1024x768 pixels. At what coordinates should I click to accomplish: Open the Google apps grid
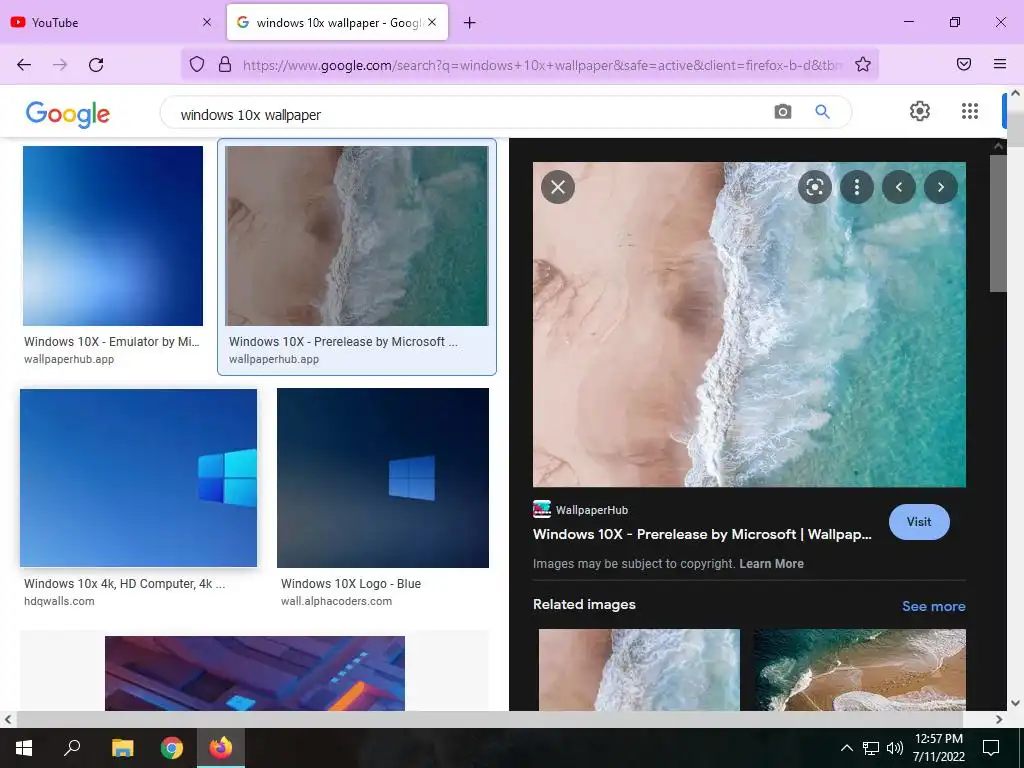(970, 111)
